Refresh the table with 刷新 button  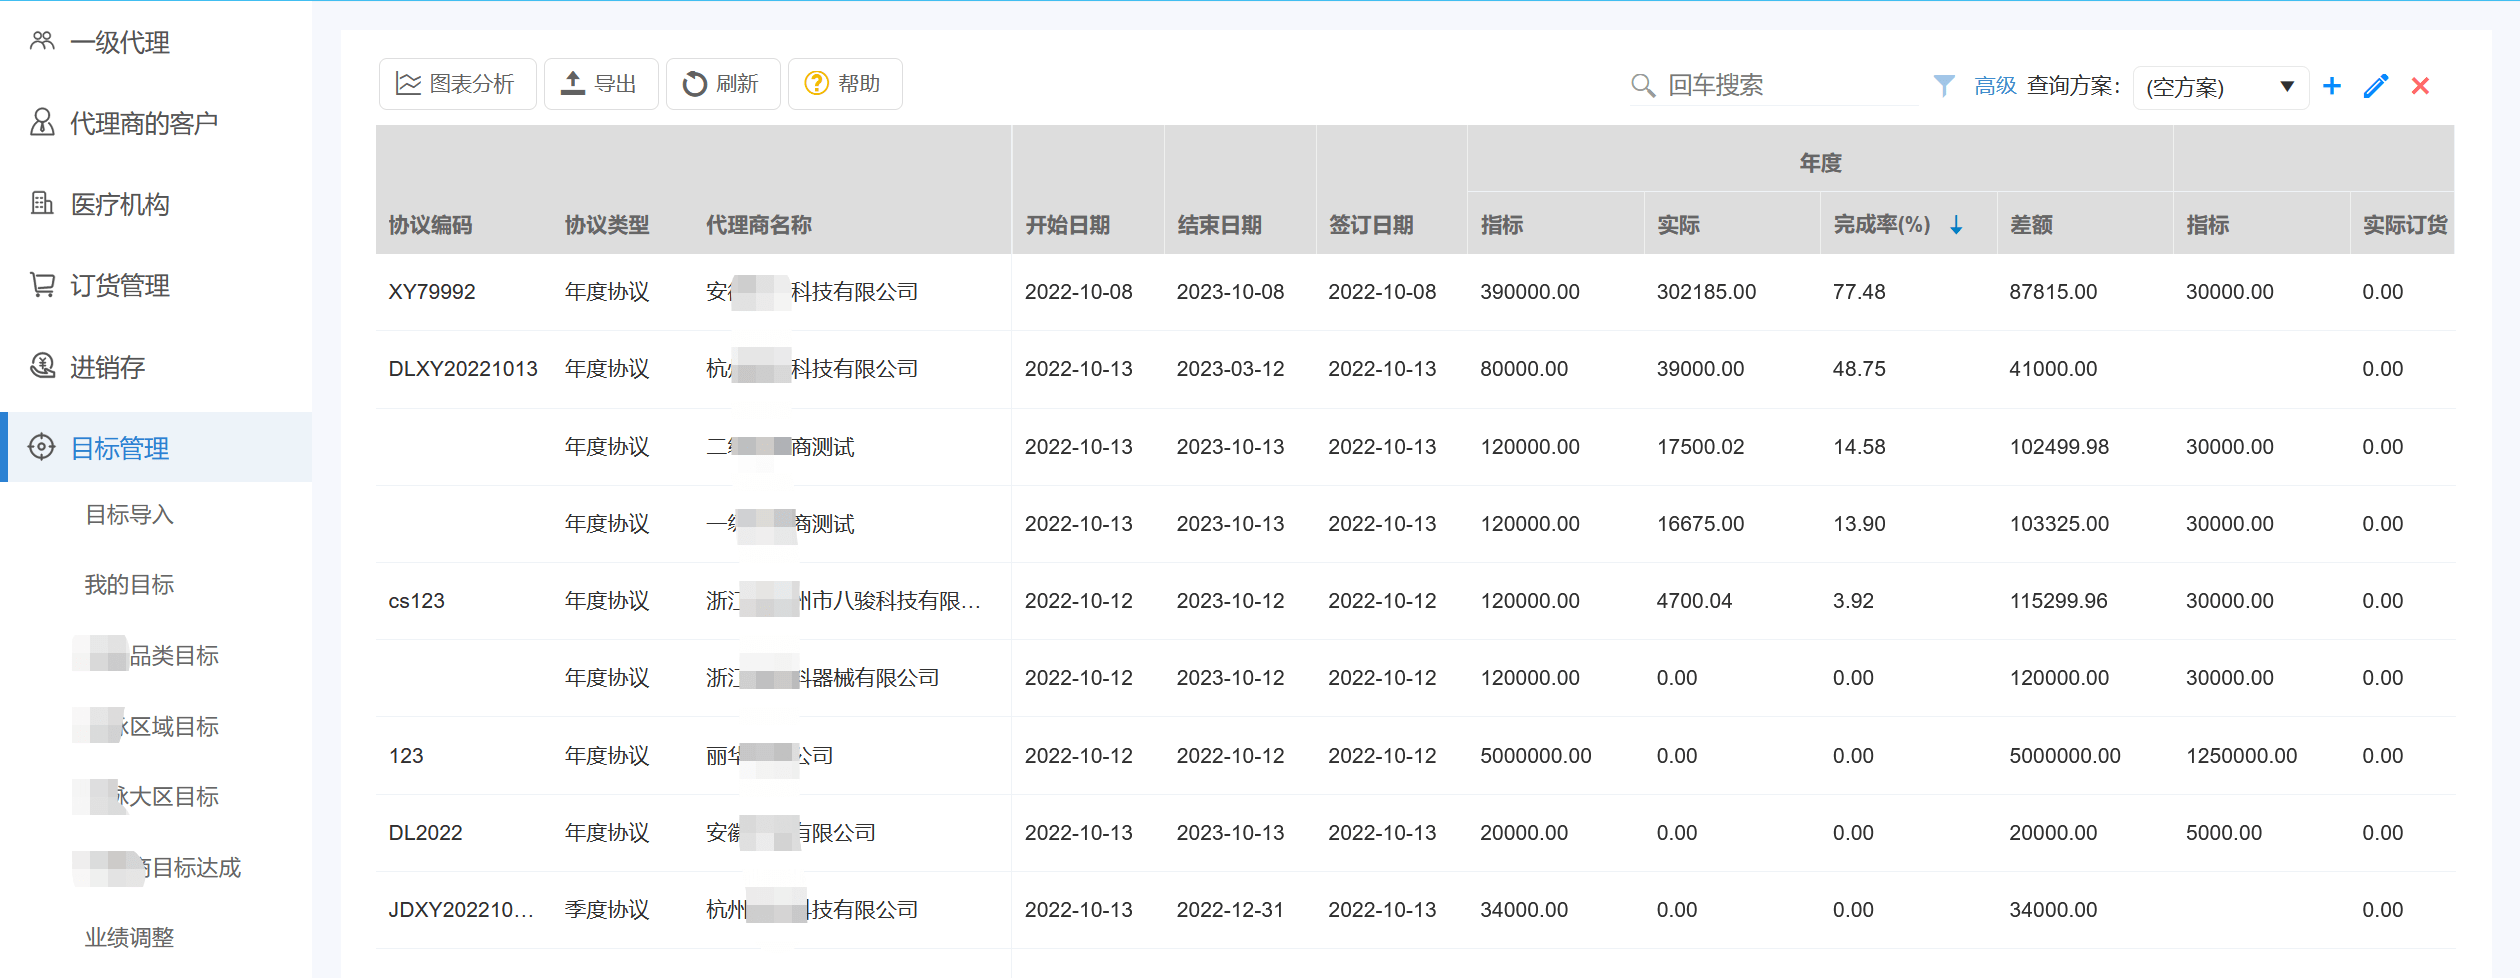(722, 84)
